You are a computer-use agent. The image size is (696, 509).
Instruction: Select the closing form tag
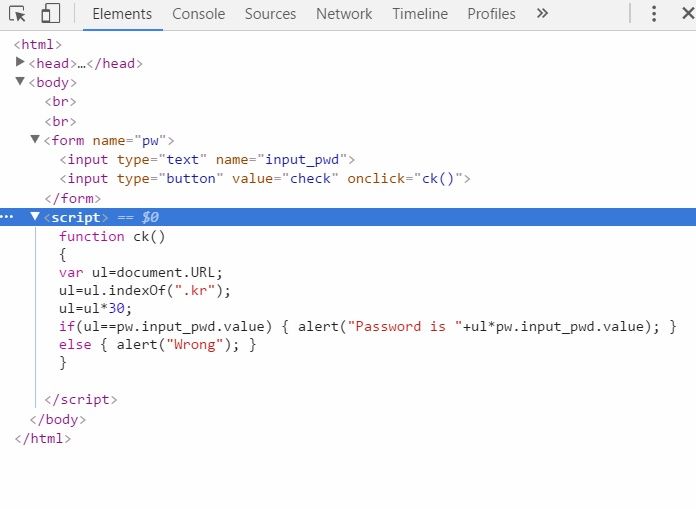click(x=73, y=198)
